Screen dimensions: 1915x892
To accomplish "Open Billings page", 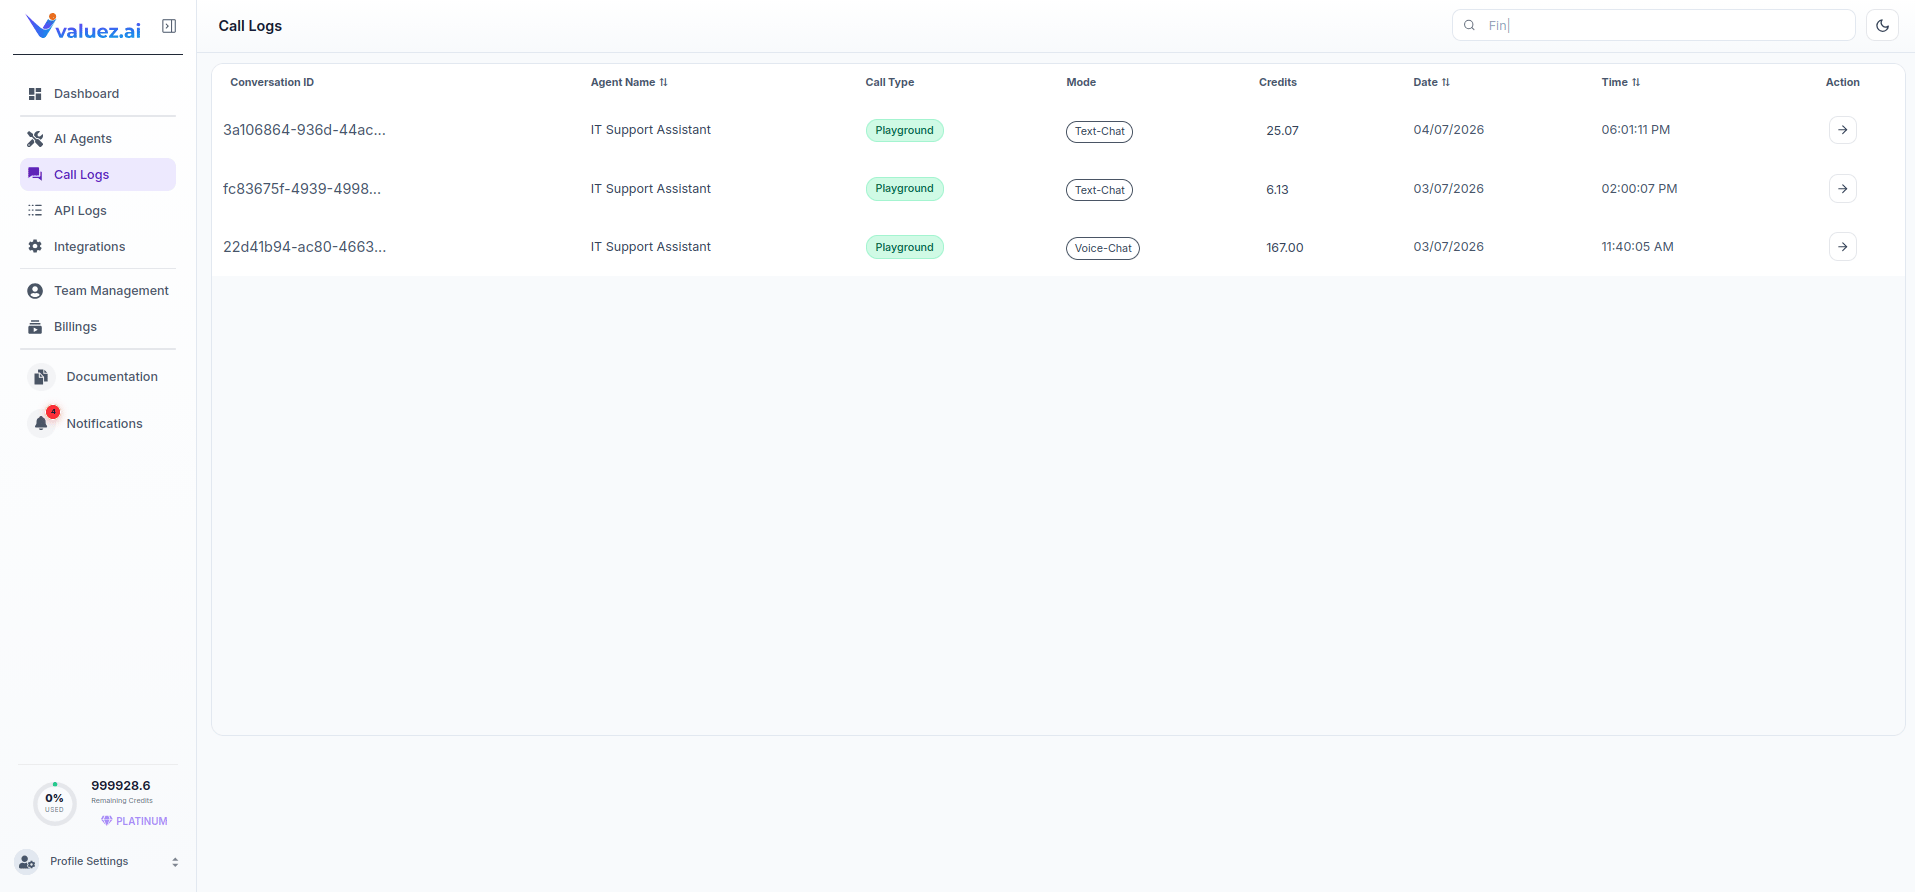I will pos(98,327).
